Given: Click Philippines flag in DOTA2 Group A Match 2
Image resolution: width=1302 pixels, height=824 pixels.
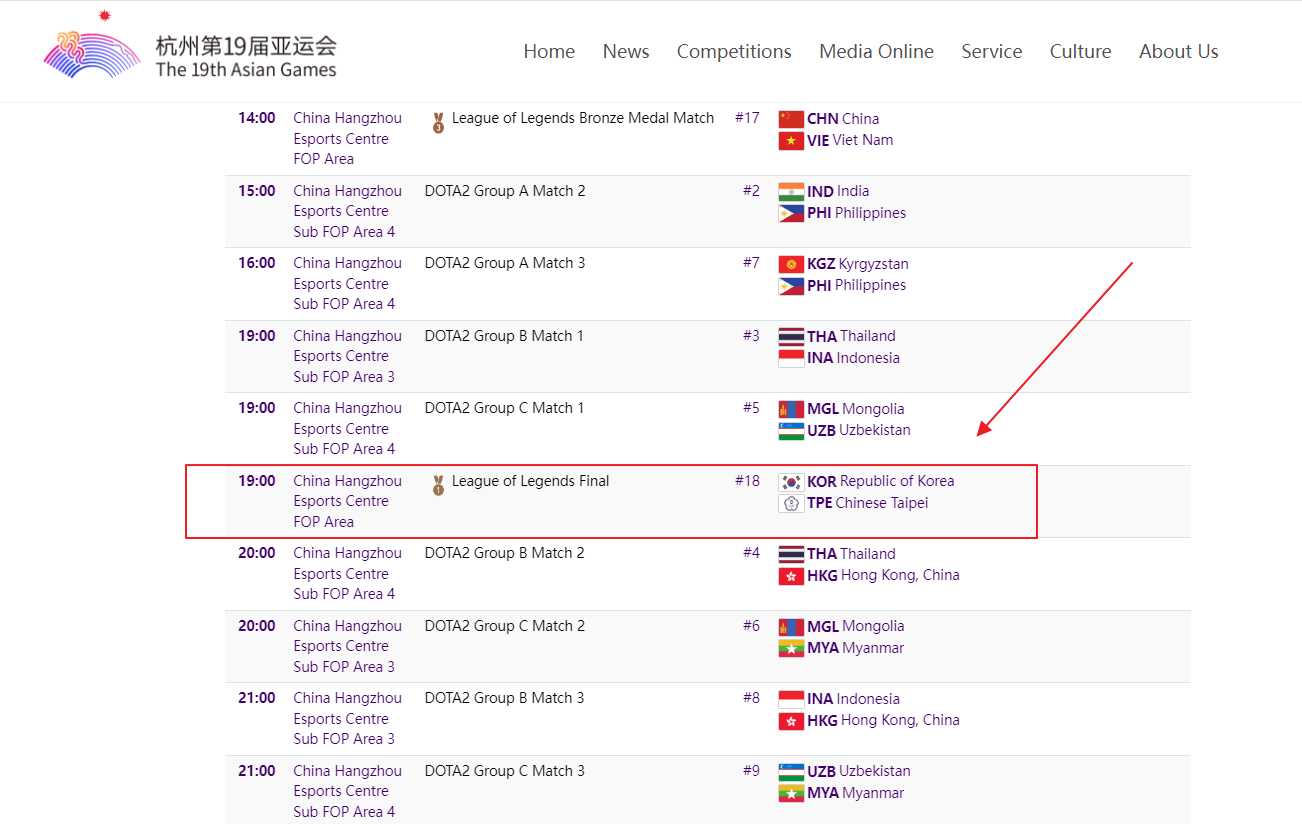Looking at the screenshot, I should (791, 213).
